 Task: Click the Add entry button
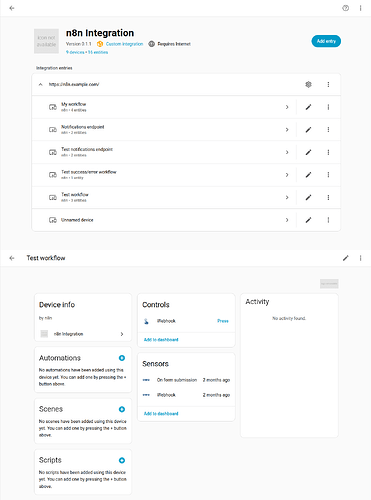coord(326,41)
